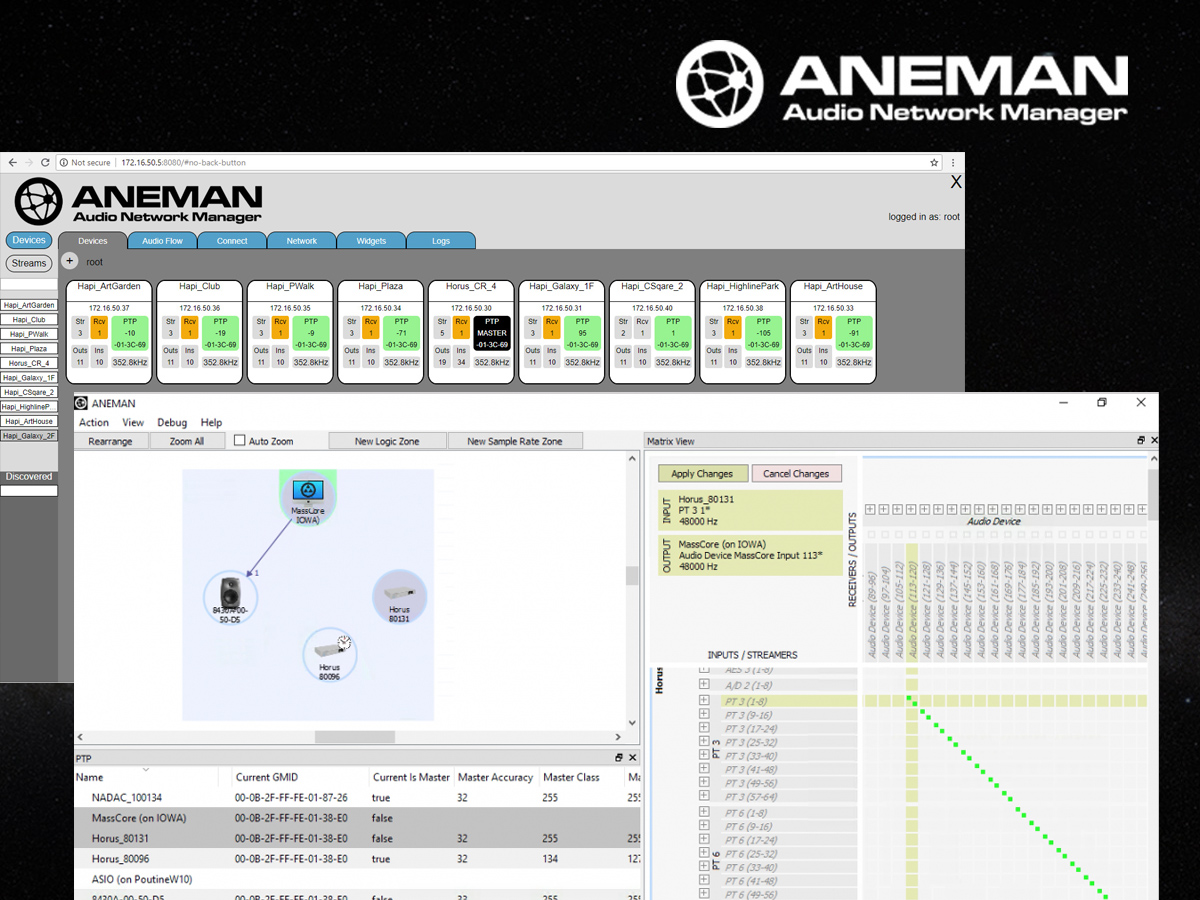1200x900 pixels.
Task: Click the ANEMAN app icon in title bar
Action: (x=81, y=403)
